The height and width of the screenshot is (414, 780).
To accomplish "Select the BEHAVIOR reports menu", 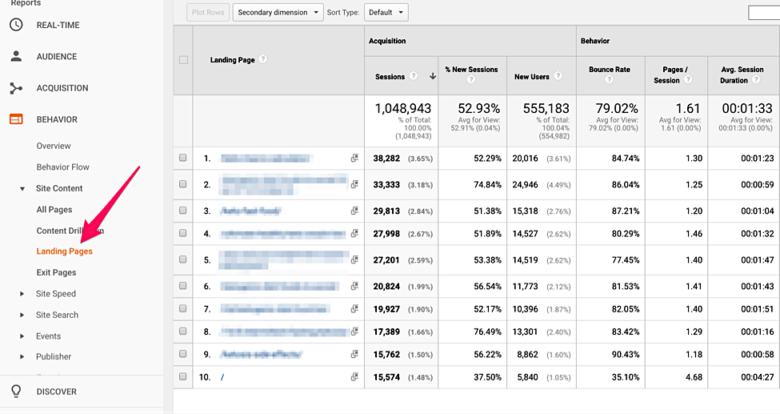I will [x=57, y=119].
